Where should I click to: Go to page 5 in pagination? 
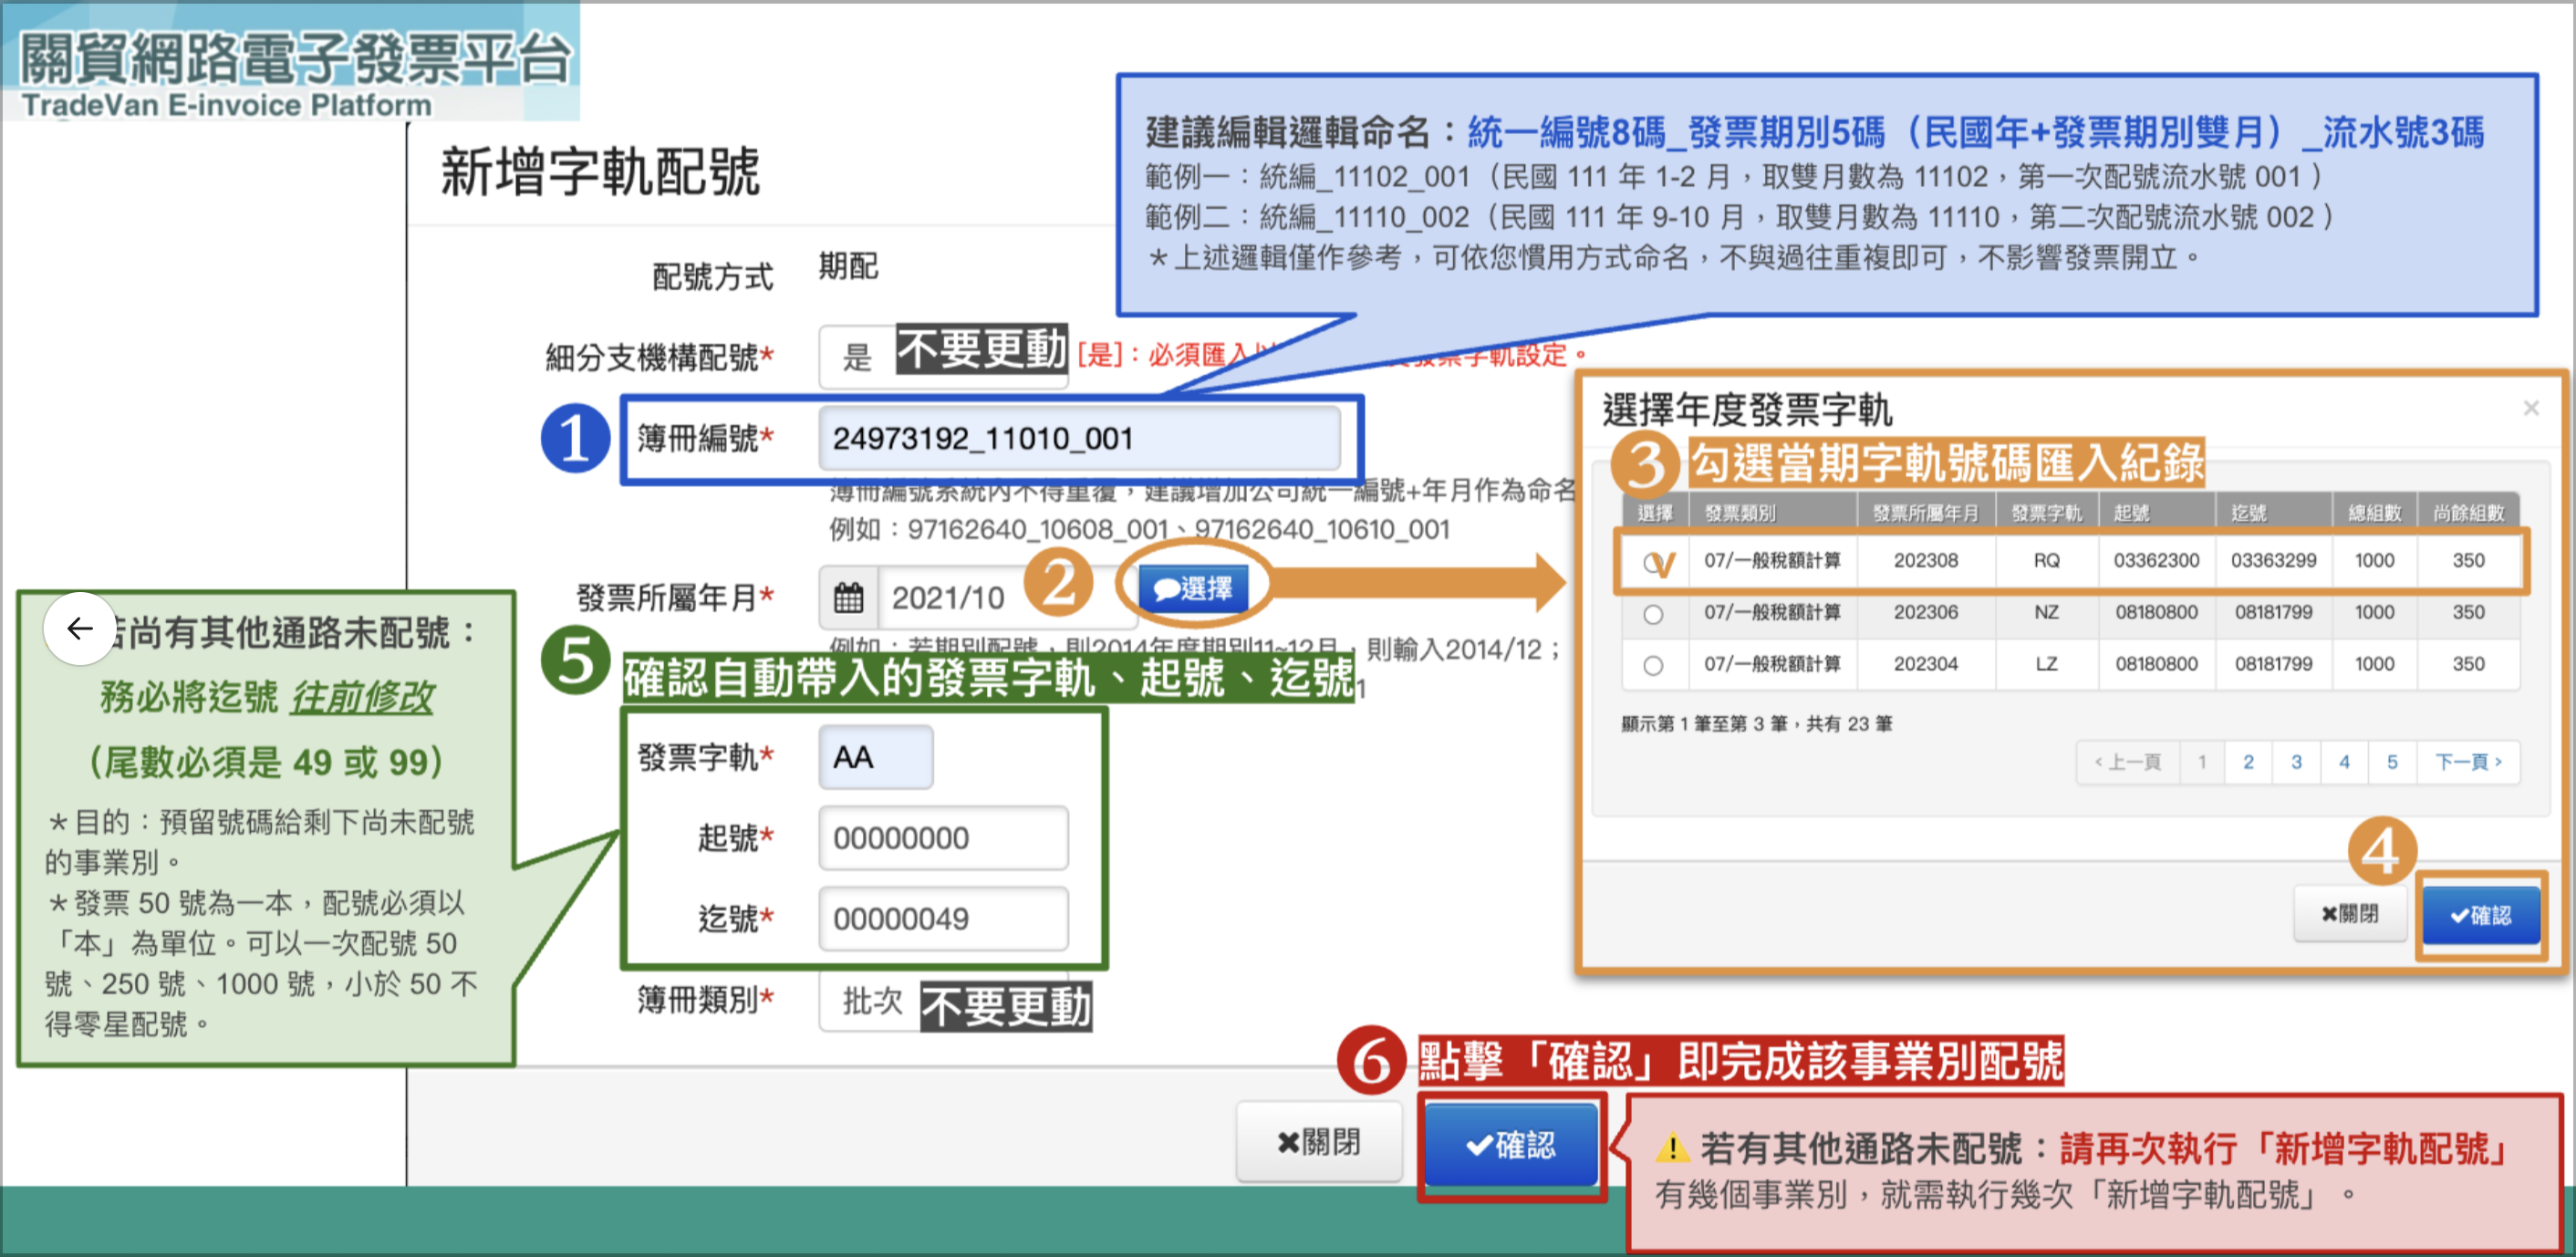2392,762
